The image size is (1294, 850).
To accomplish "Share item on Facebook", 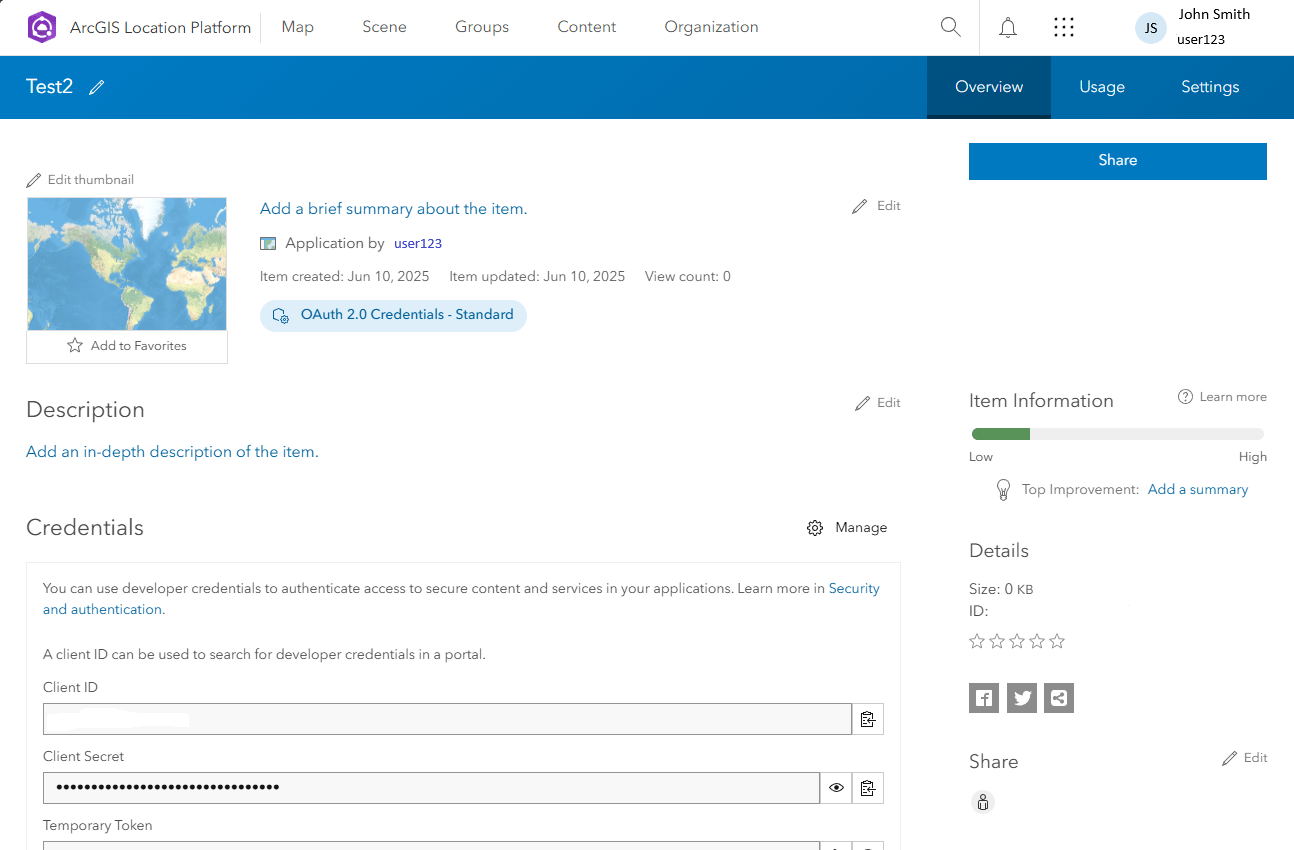I will point(984,698).
